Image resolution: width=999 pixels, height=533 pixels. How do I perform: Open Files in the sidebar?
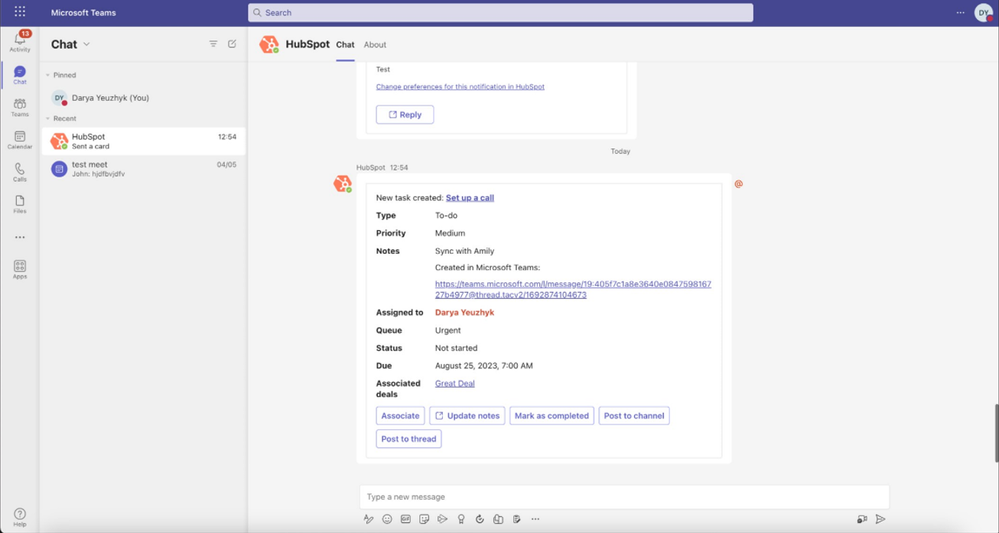[x=20, y=204]
